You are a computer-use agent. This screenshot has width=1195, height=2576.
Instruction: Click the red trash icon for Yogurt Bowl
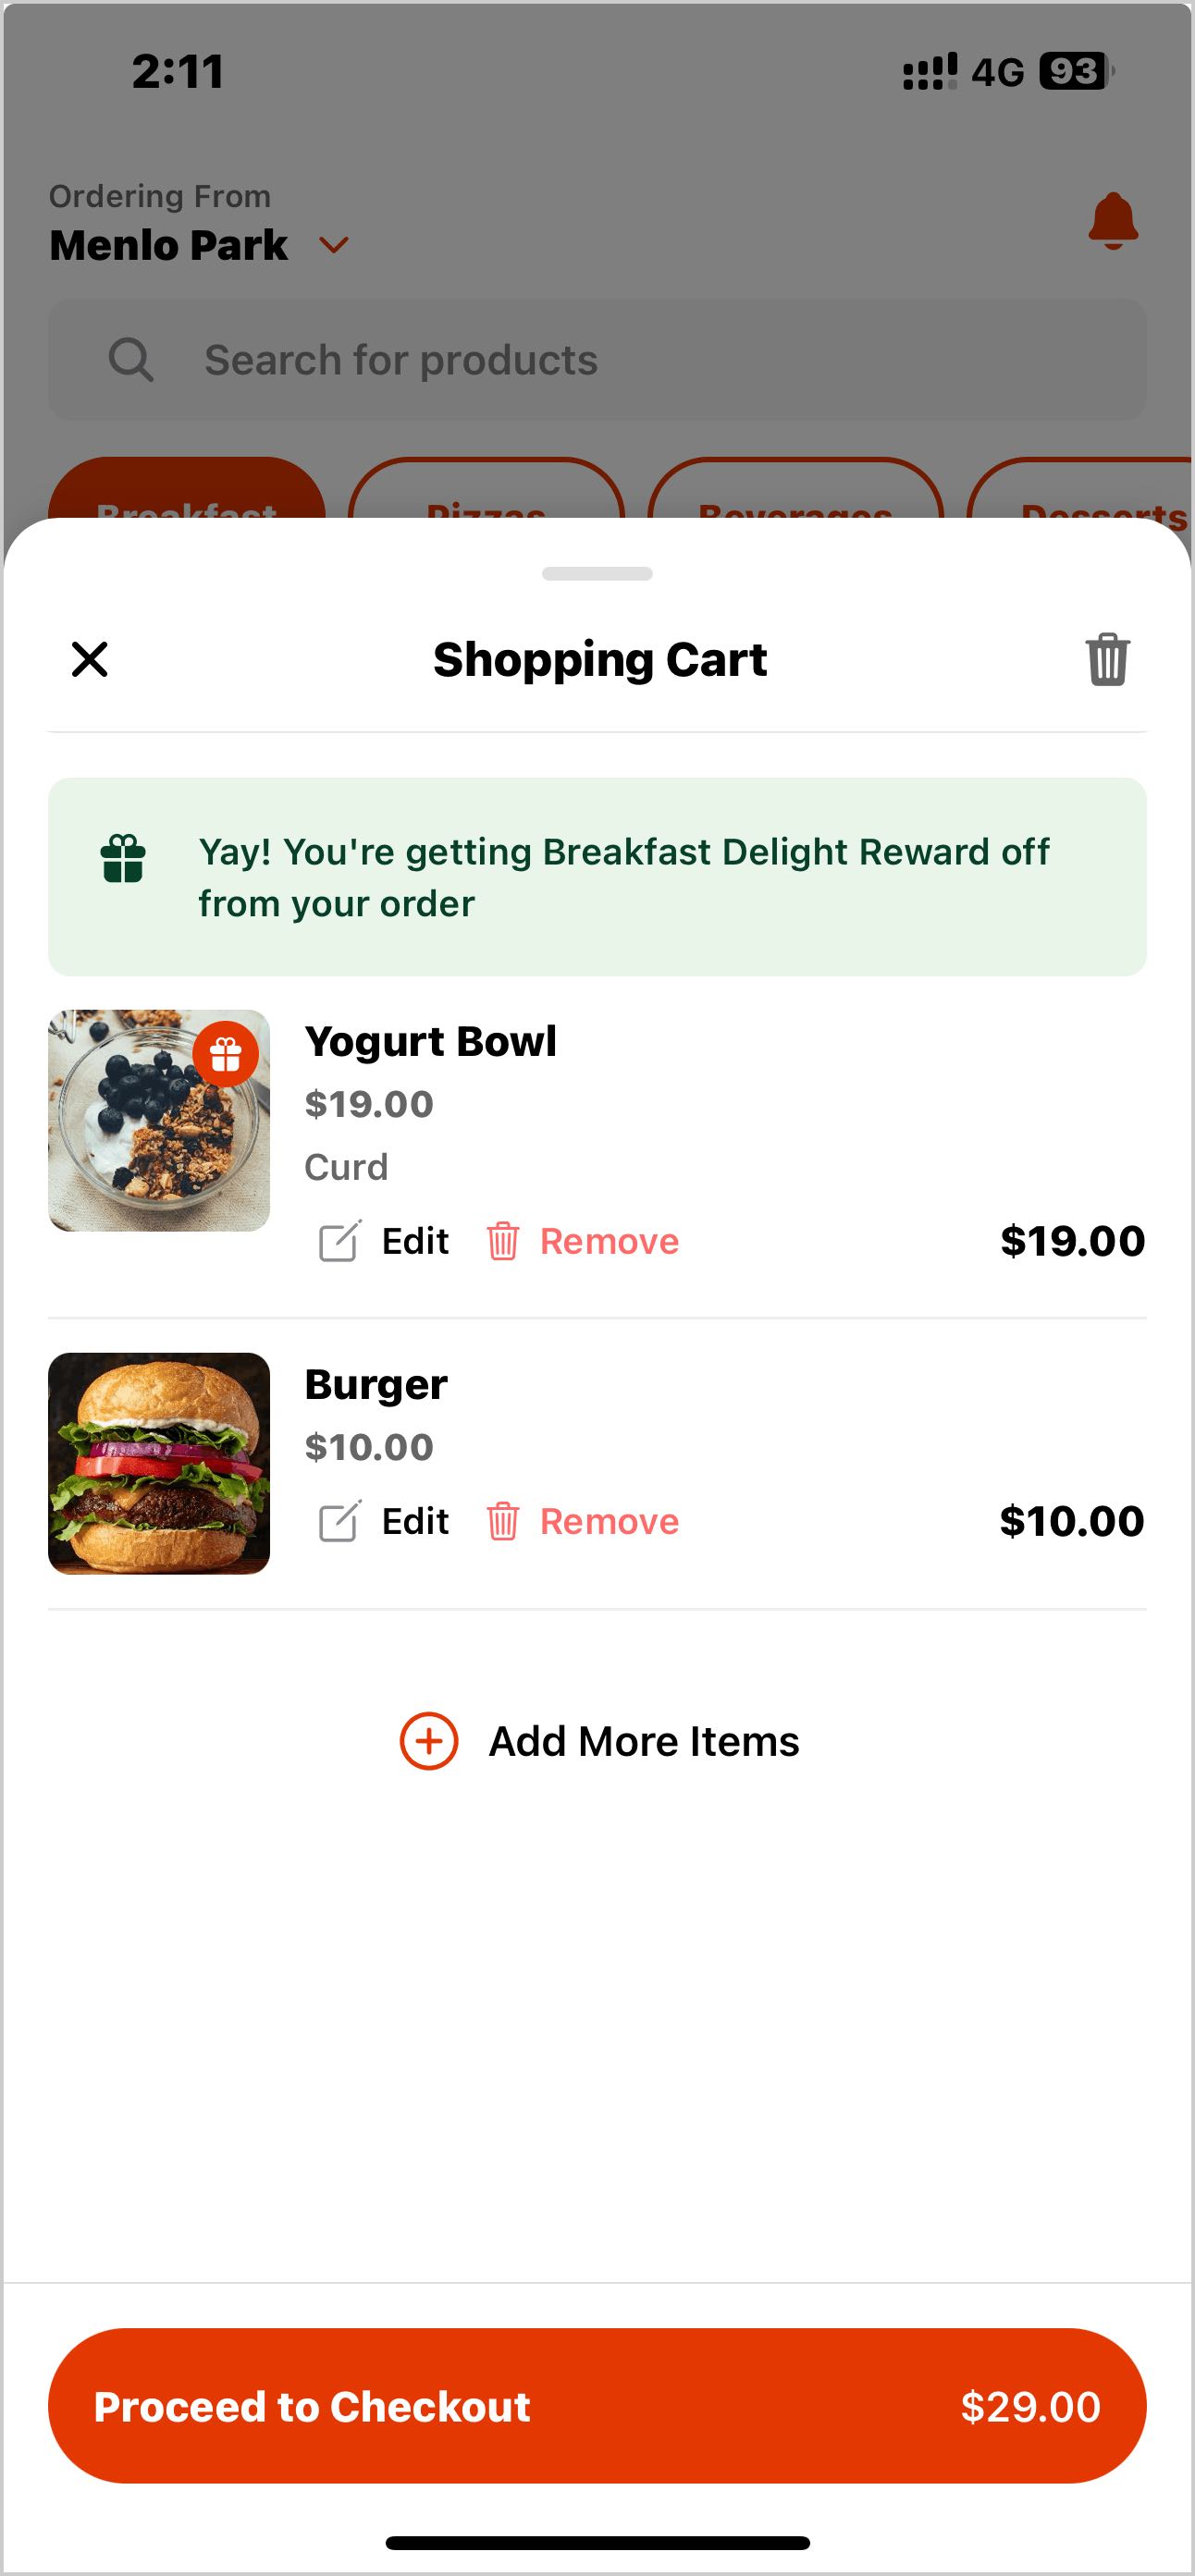click(502, 1241)
